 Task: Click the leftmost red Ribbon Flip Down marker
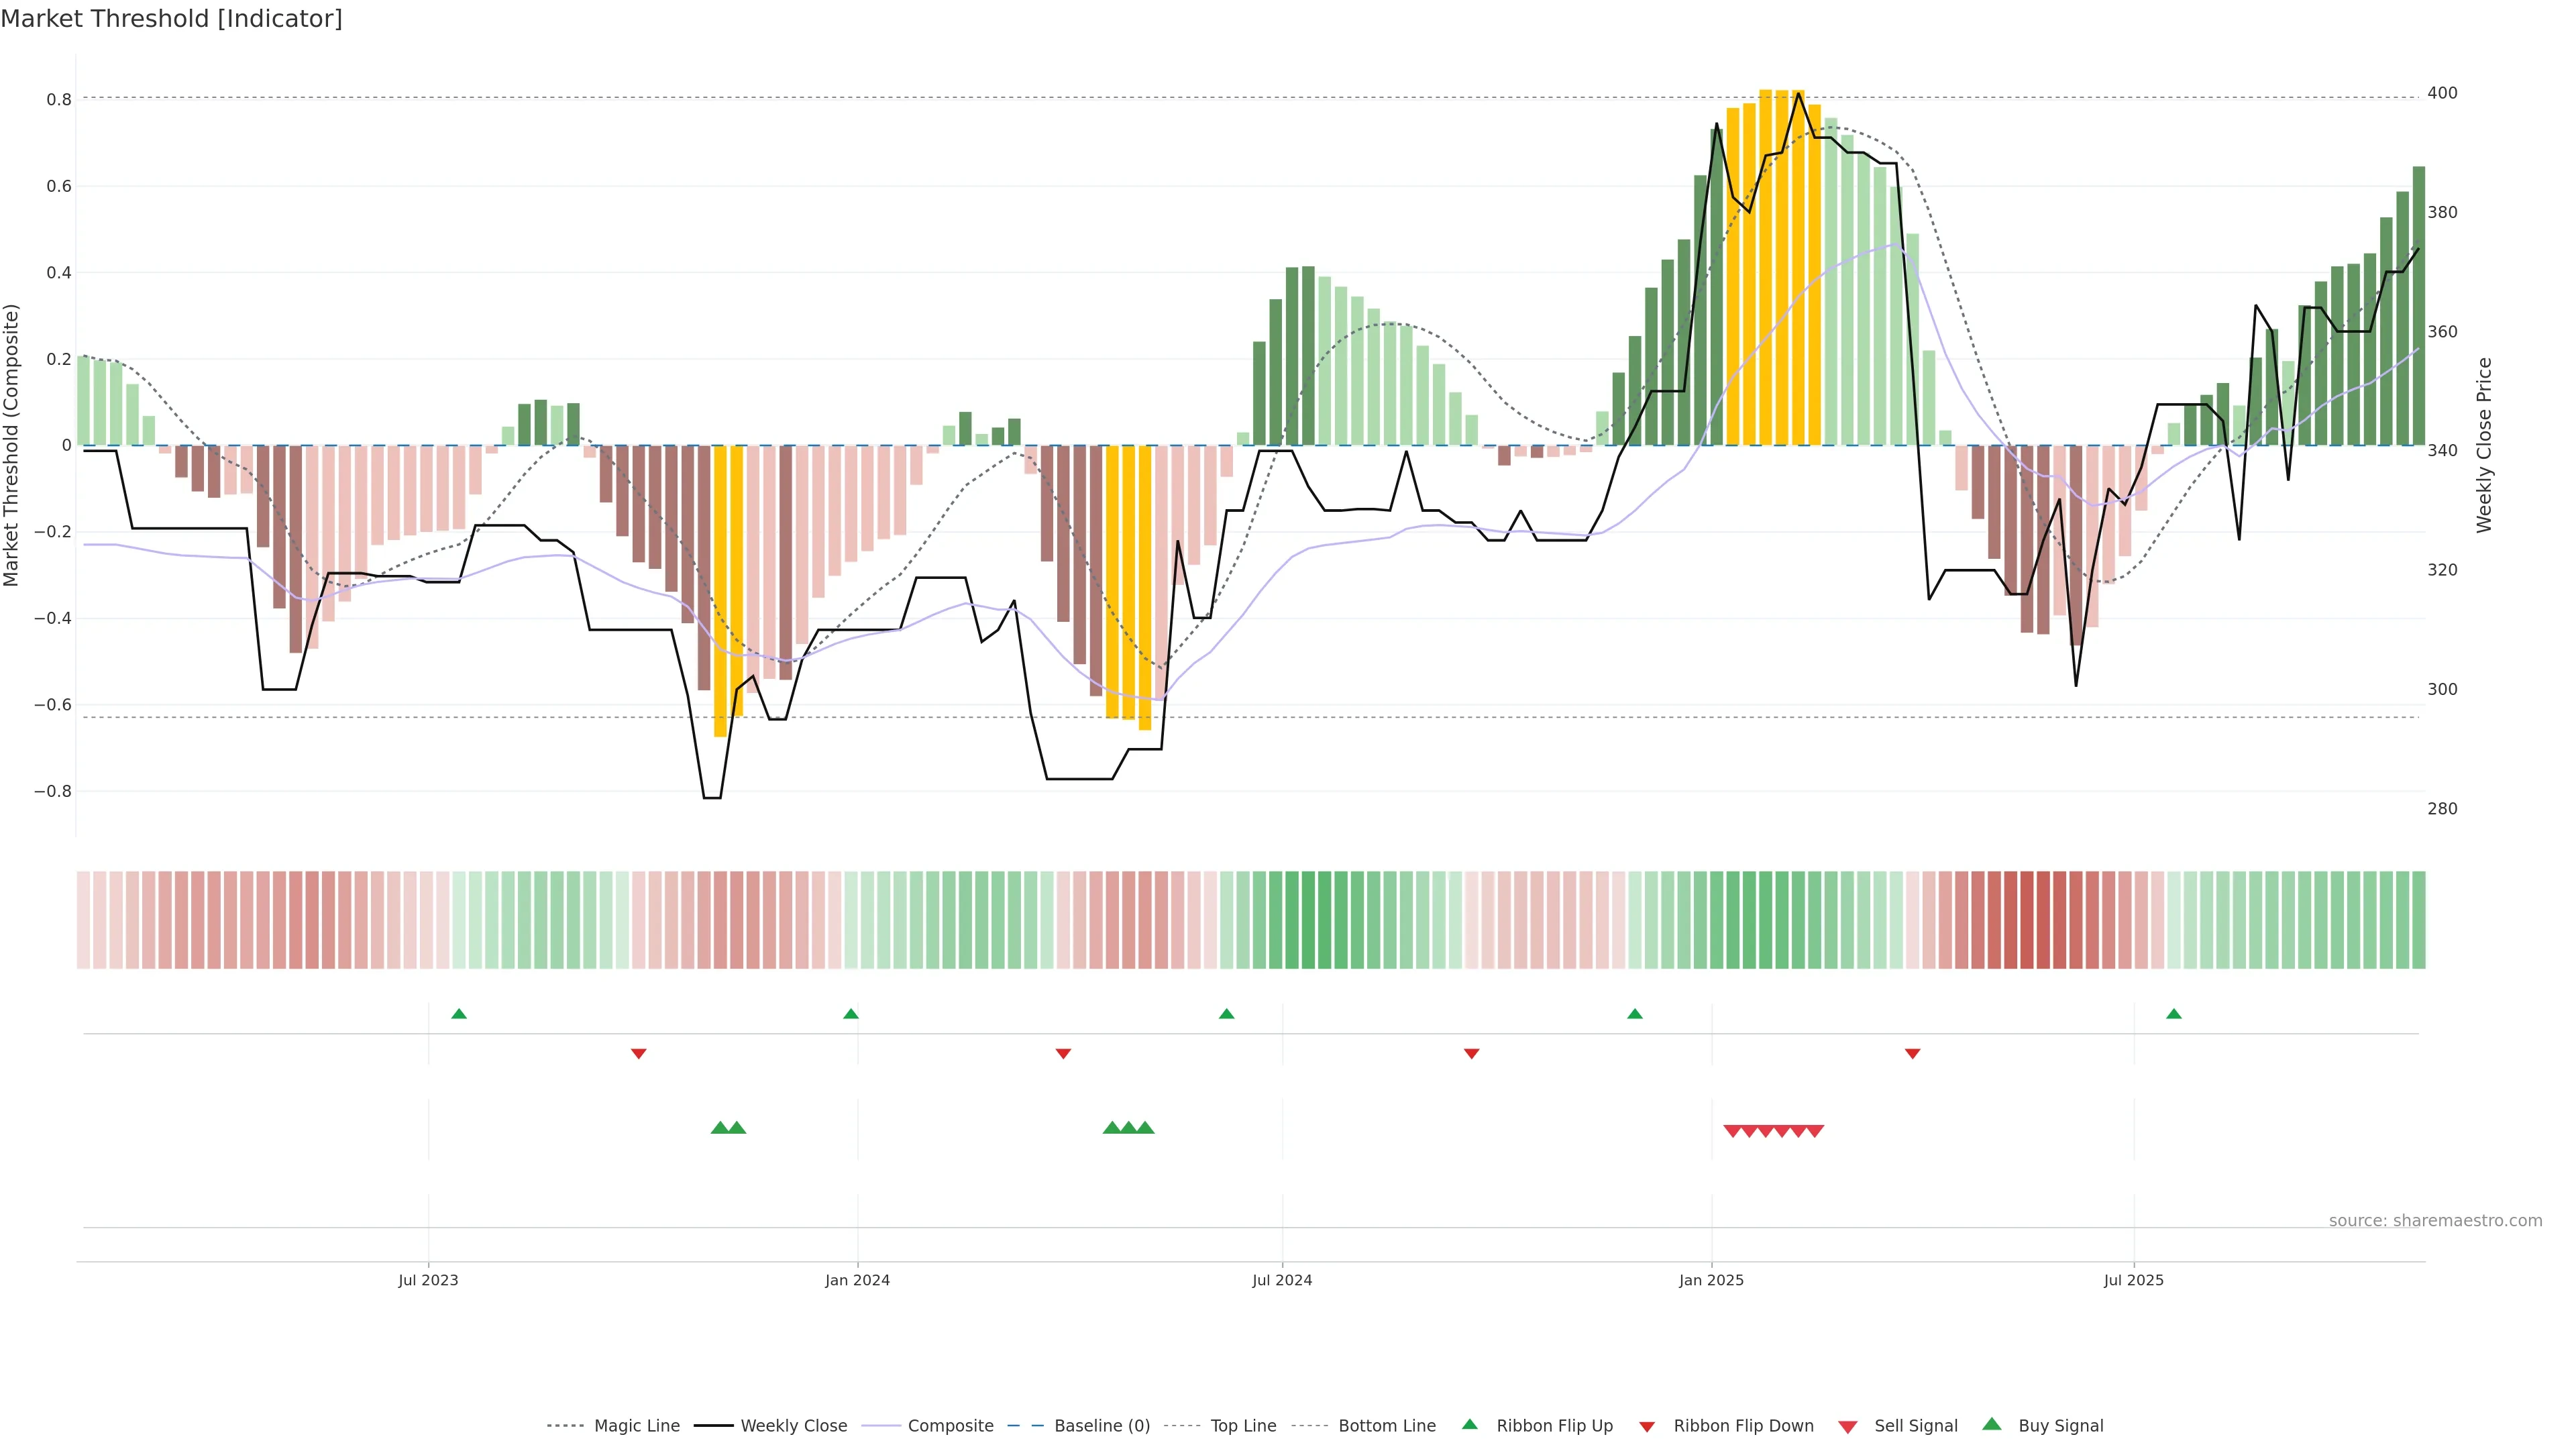pos(639,1053)
